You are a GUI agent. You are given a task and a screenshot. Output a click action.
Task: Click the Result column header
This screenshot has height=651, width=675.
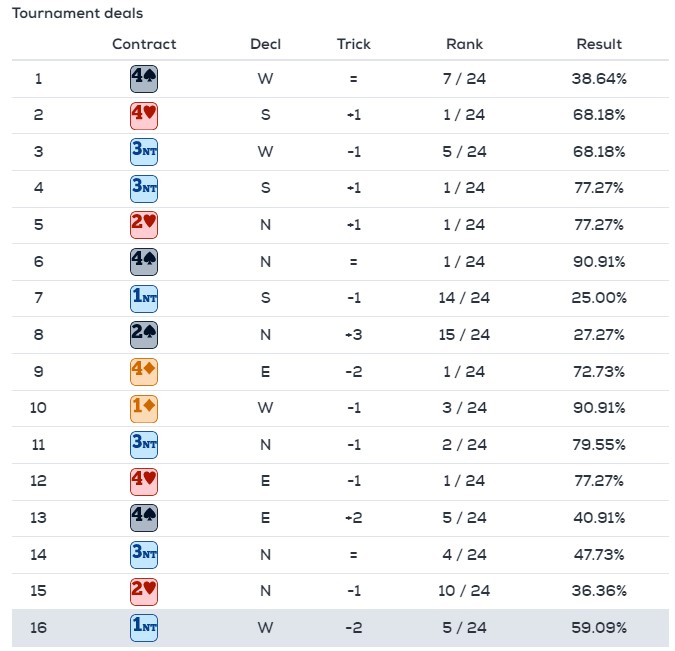click(x=599, y=44)
